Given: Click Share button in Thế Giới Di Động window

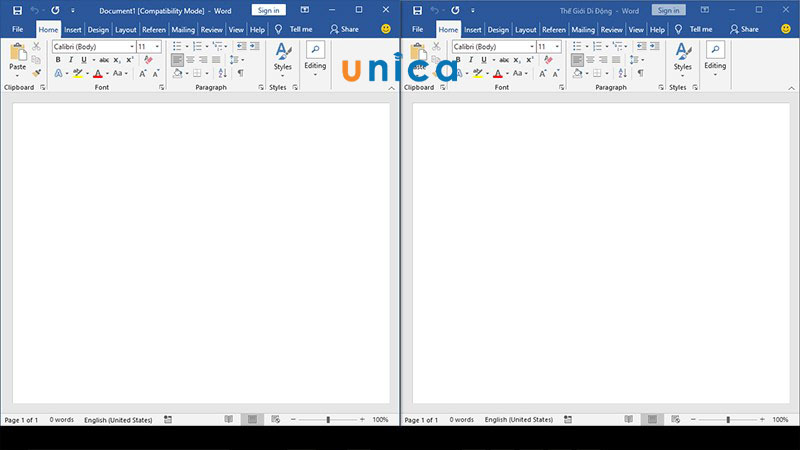Looking at the screenshot, I should coord(743,29).
